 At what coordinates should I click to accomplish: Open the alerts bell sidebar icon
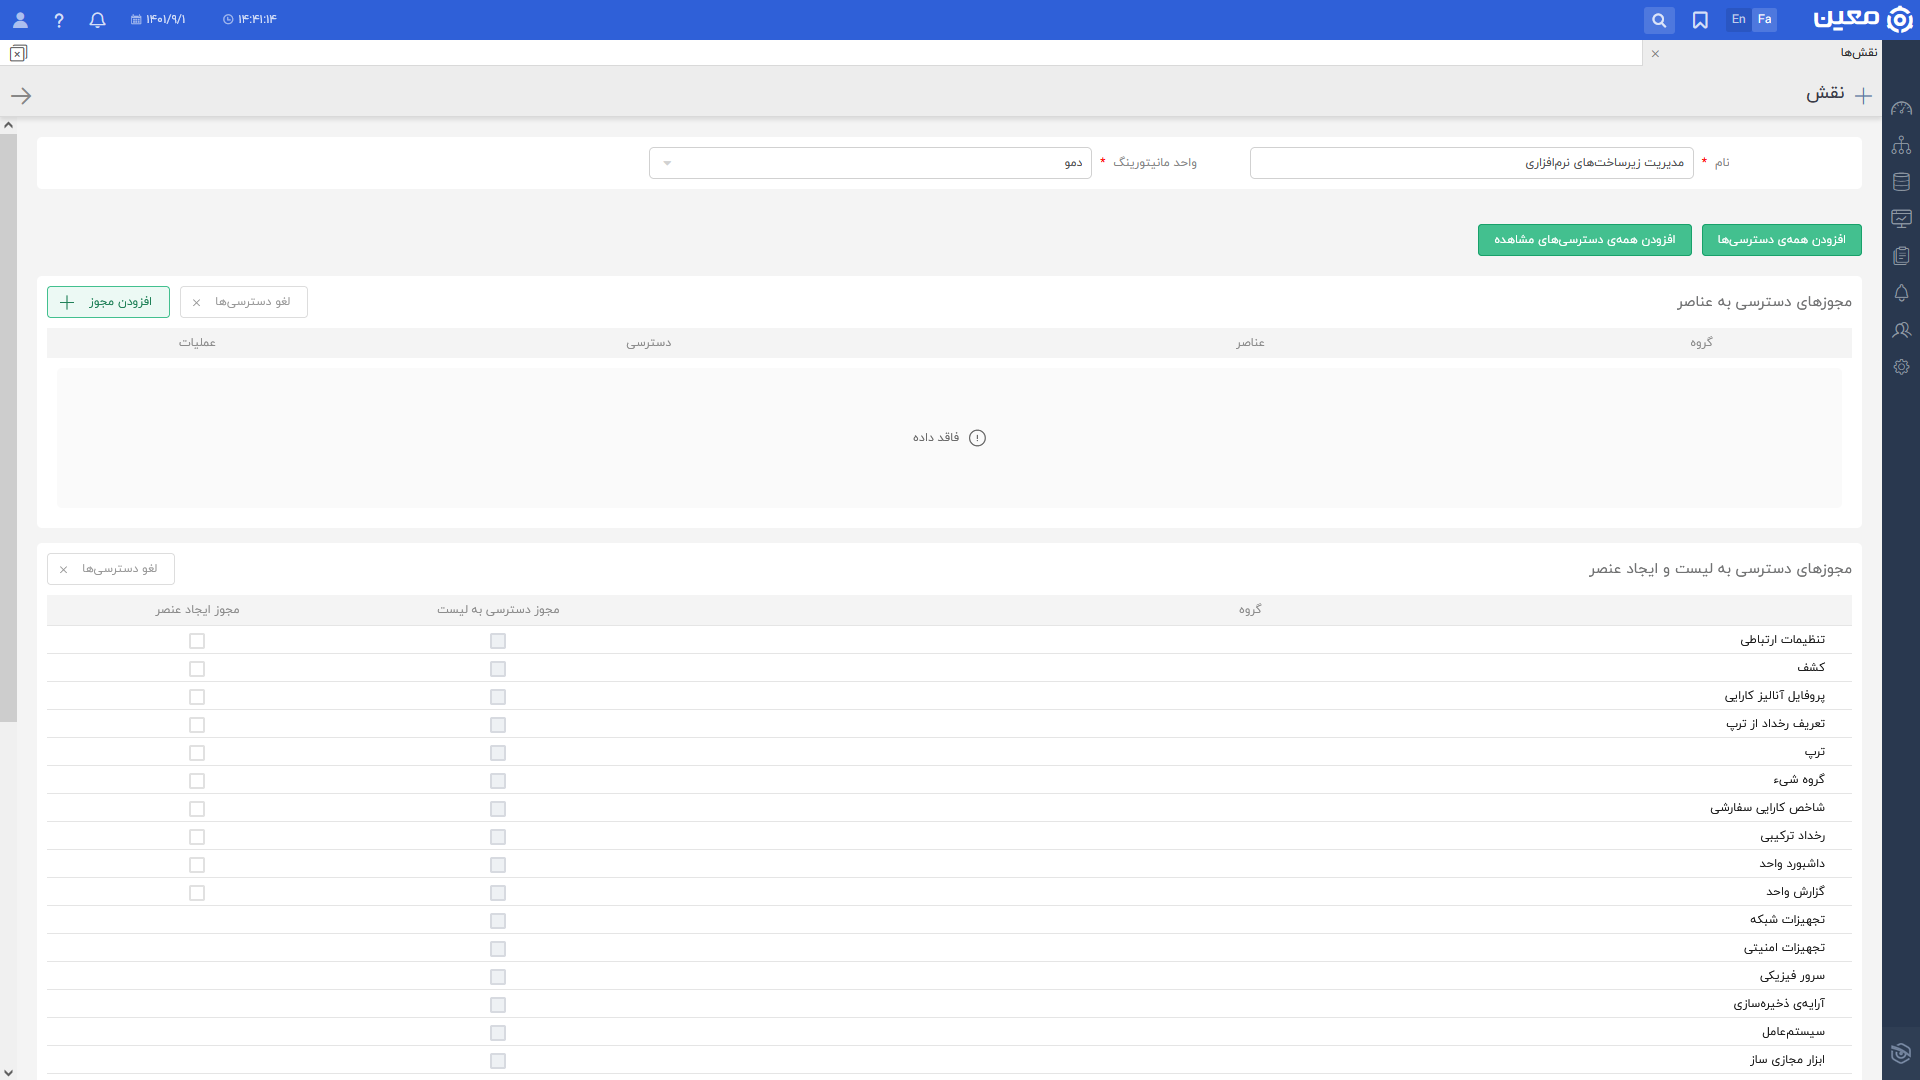coord(1901,293)
